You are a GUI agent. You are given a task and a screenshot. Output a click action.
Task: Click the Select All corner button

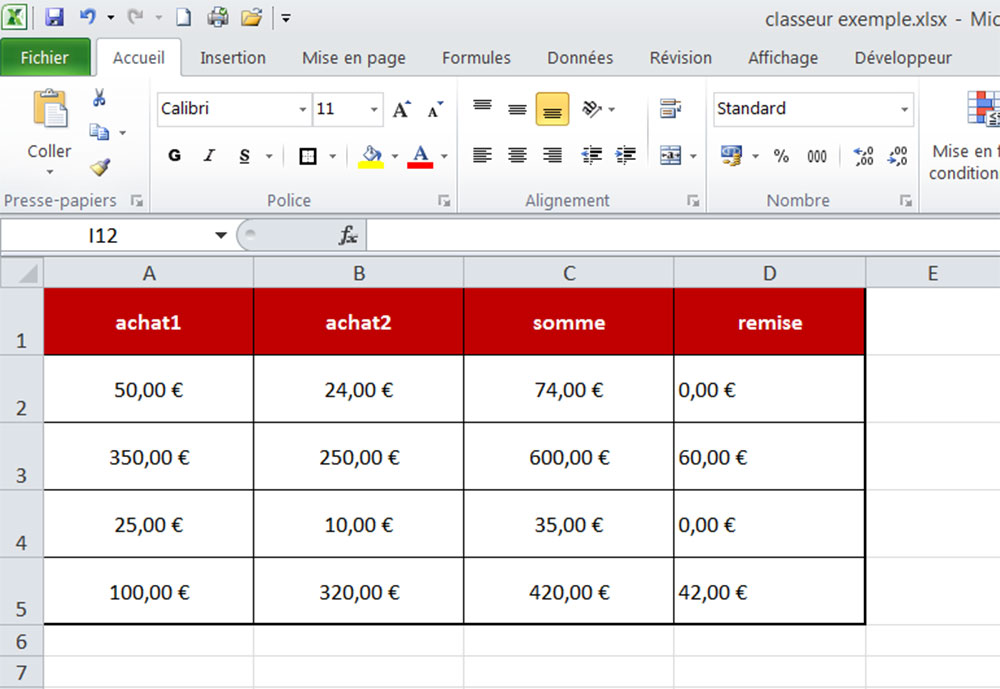pos(22,273)
